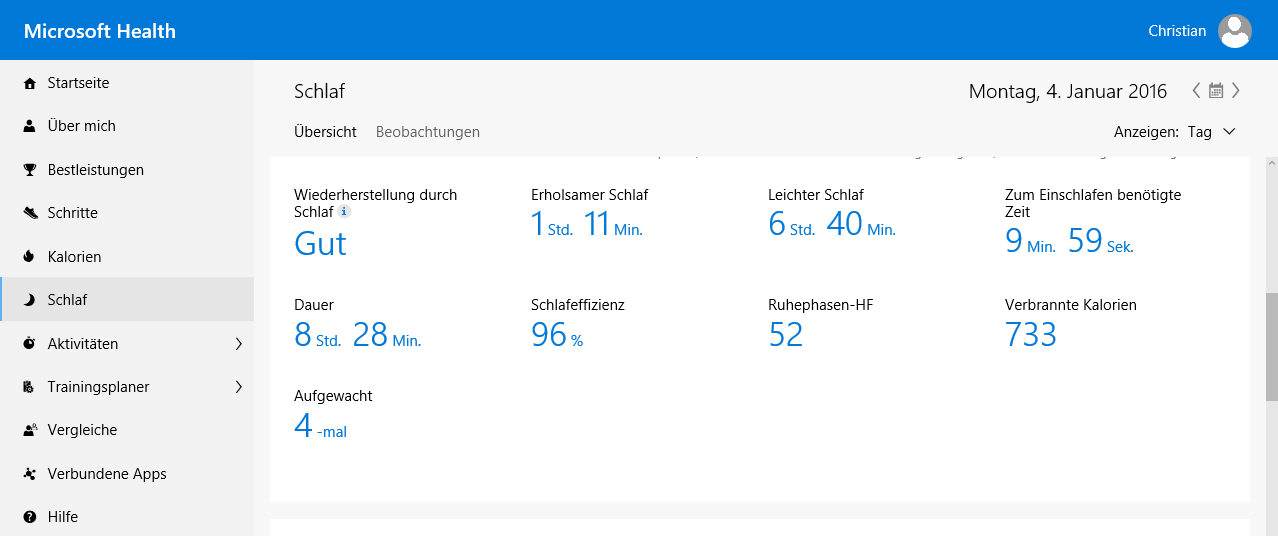
Task: Open Christian's profile avatar
Action: (x=1235, y=31)
